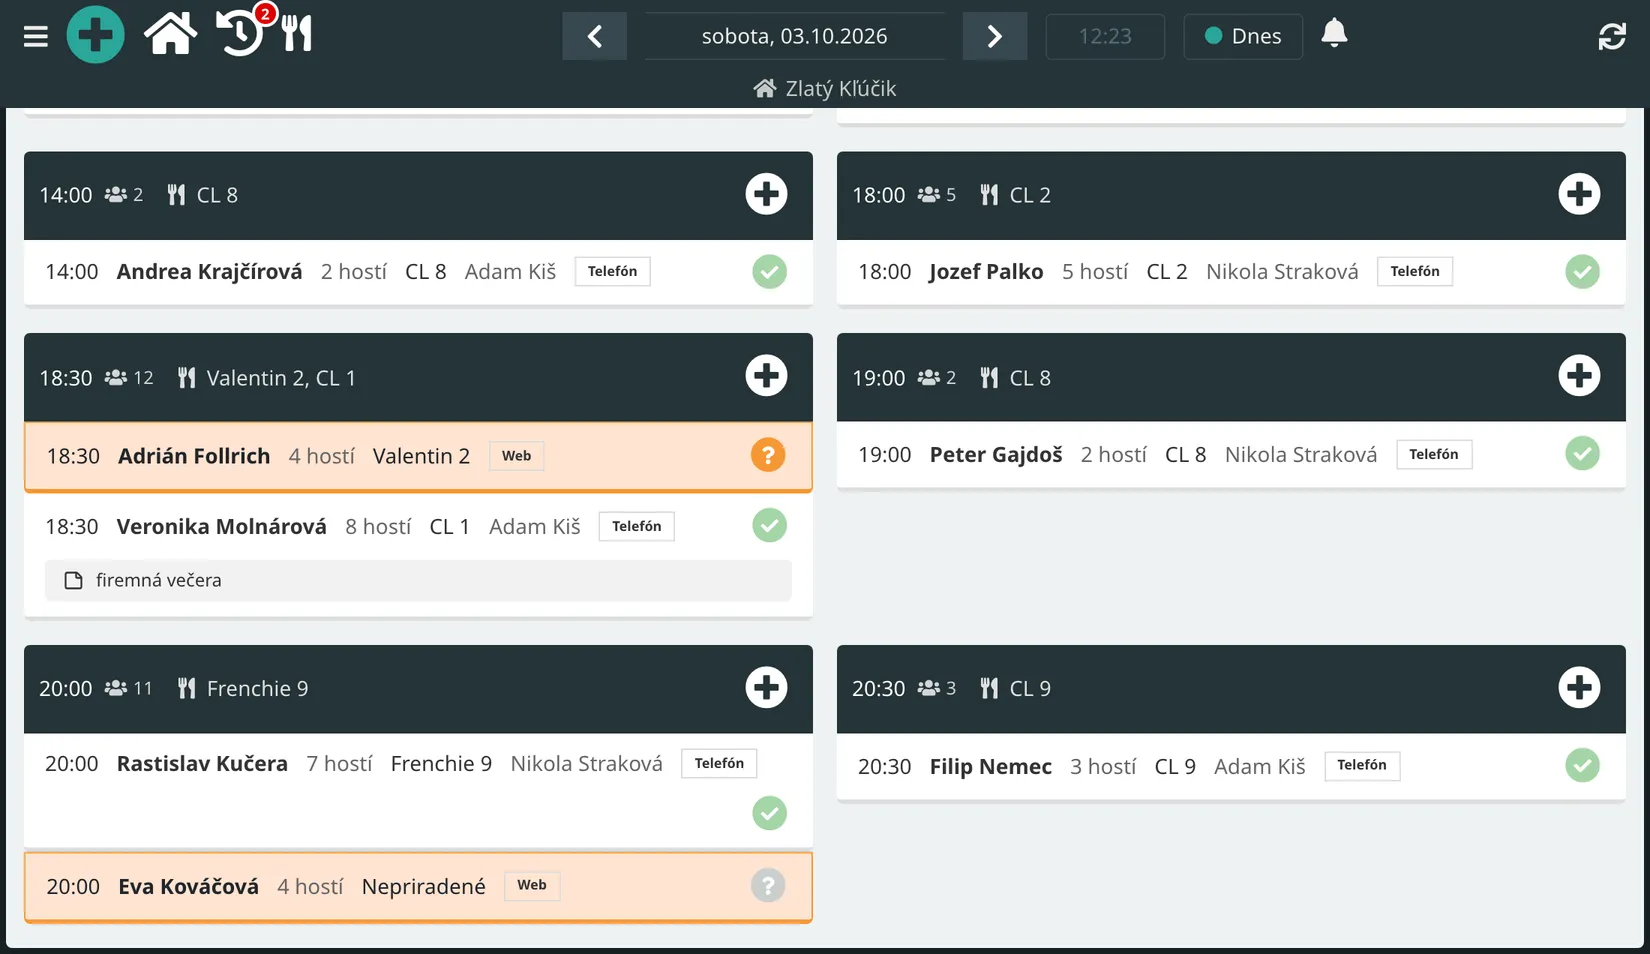
Task: Click grey question status for Eva Kováčová
Action: [768, 886]
